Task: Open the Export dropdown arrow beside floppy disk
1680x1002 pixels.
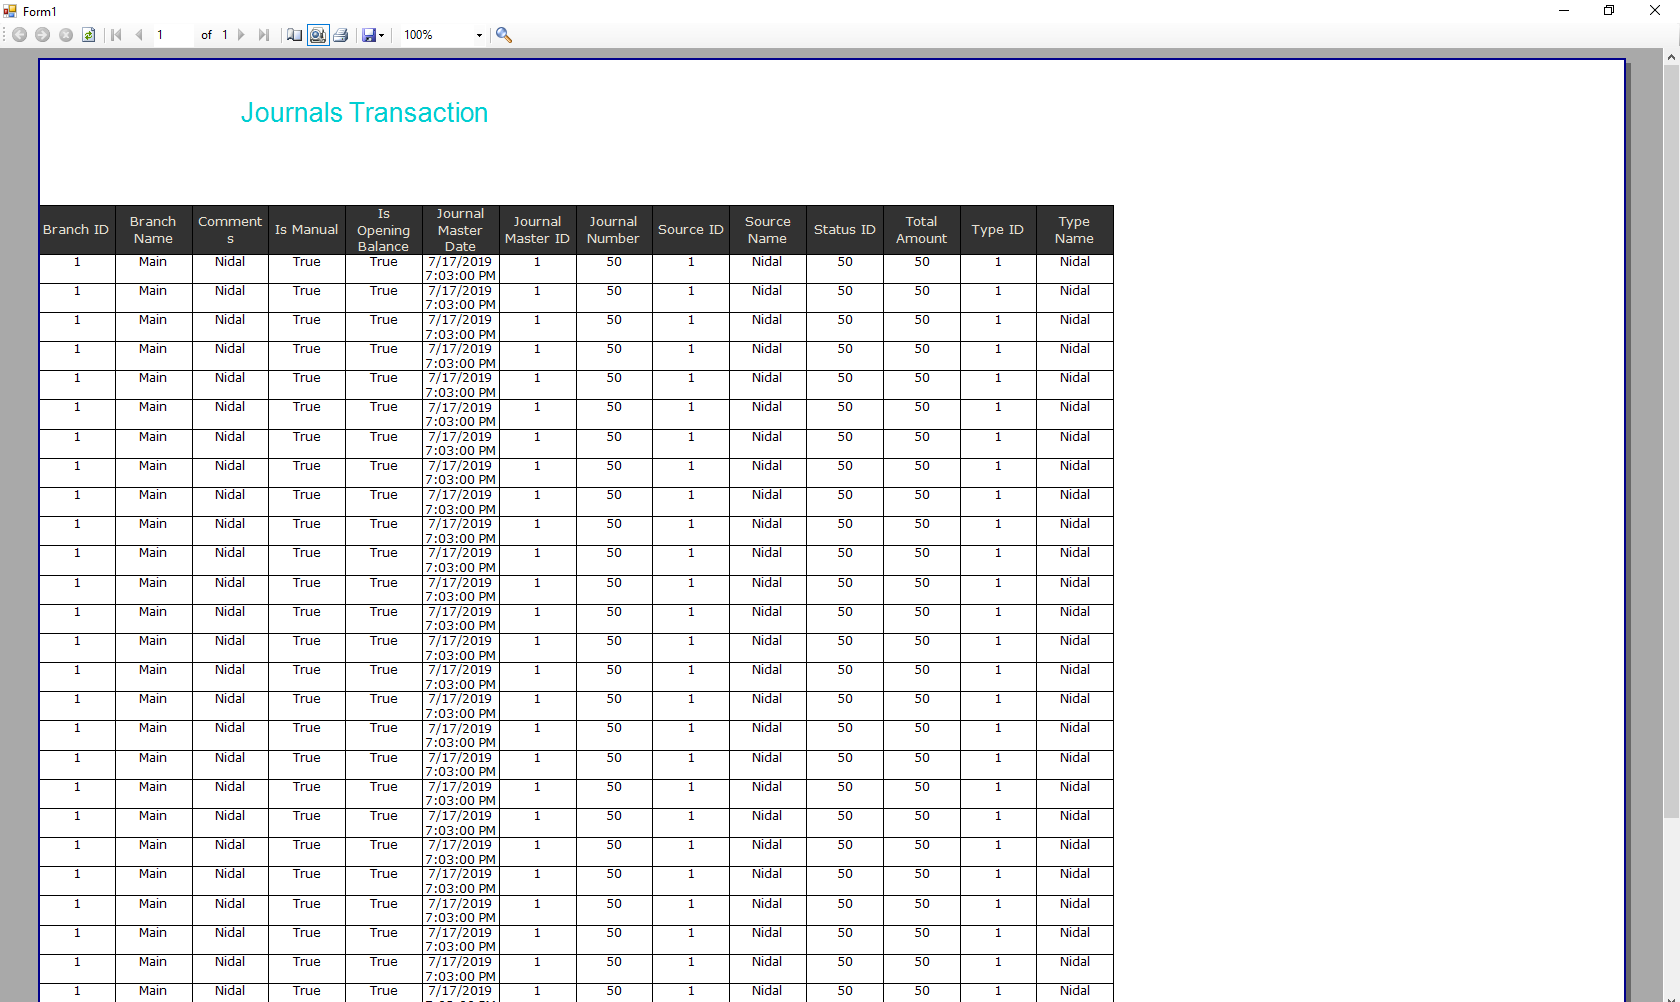Action: coord(381,36)
